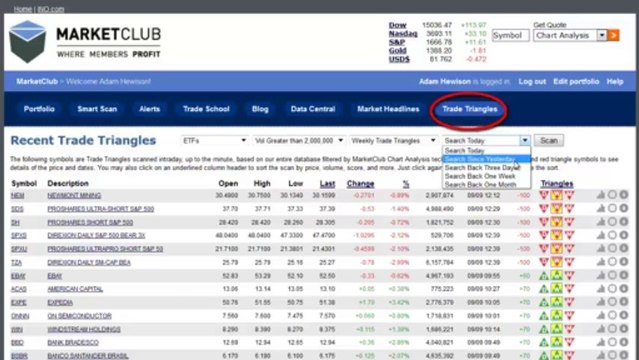Open the Help link
The image size is (639, 360).
pos(615,82)
